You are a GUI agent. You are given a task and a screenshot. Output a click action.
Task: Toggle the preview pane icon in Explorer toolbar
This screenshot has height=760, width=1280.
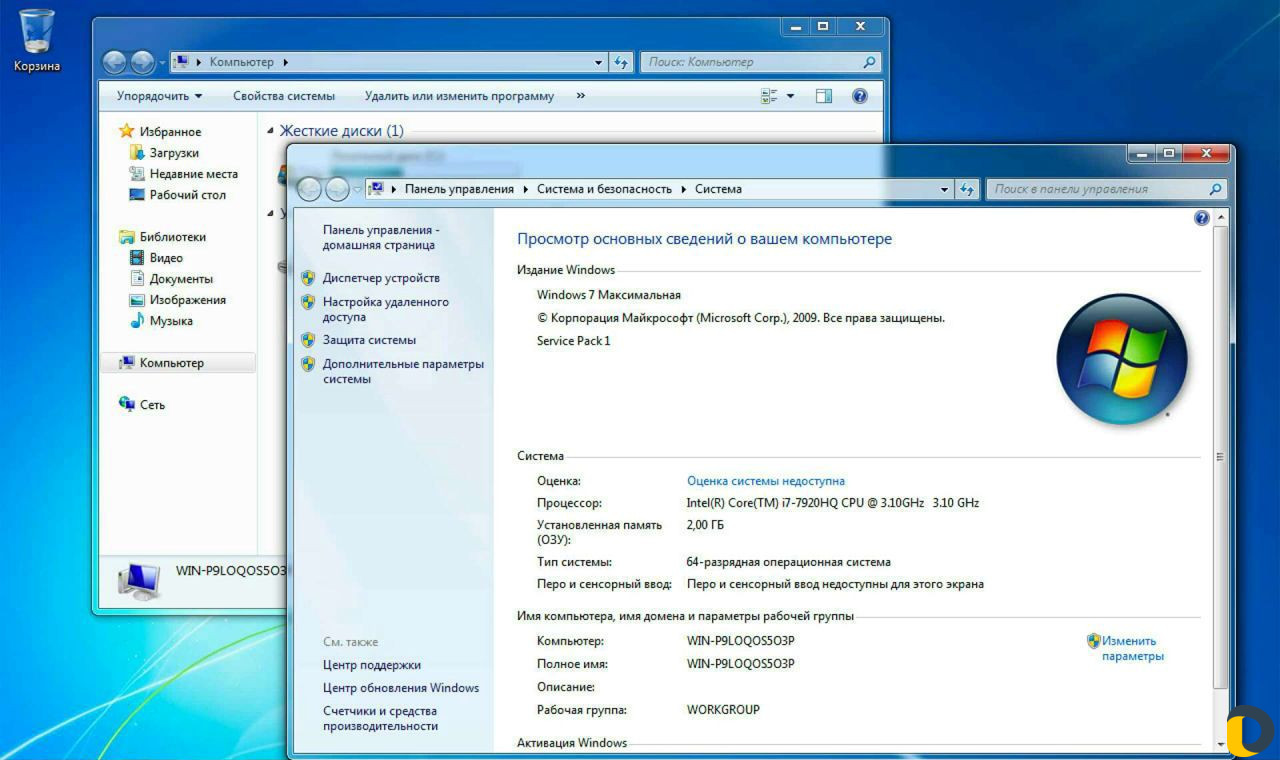[x=824, y=96]
